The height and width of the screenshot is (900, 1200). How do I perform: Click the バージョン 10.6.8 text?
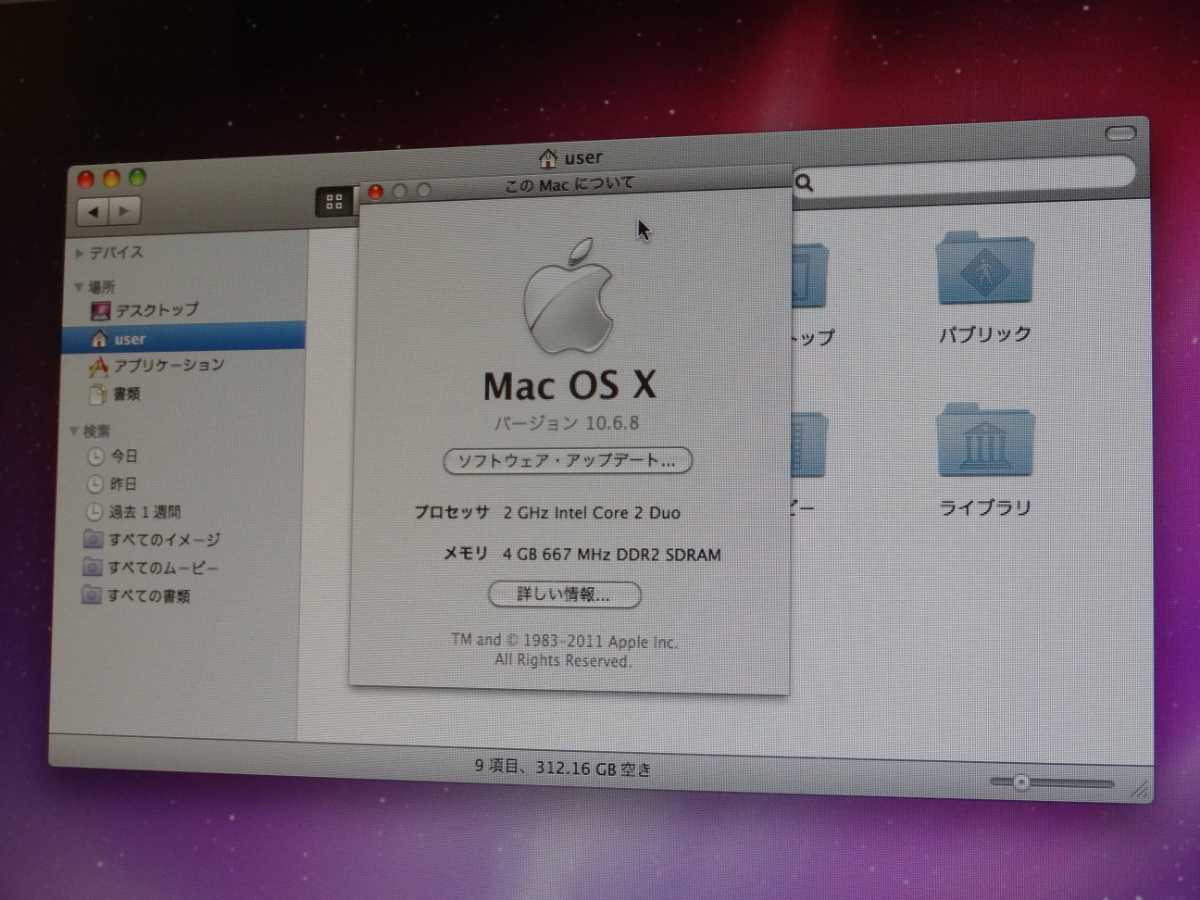coord(567,424)
